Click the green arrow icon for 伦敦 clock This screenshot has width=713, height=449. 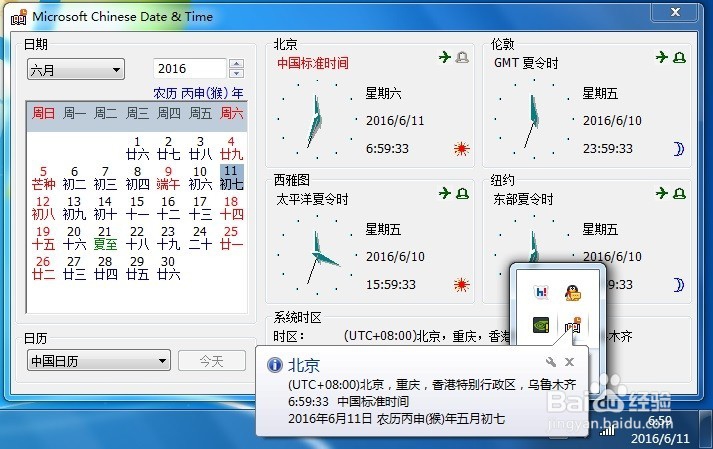coord(662,57)
